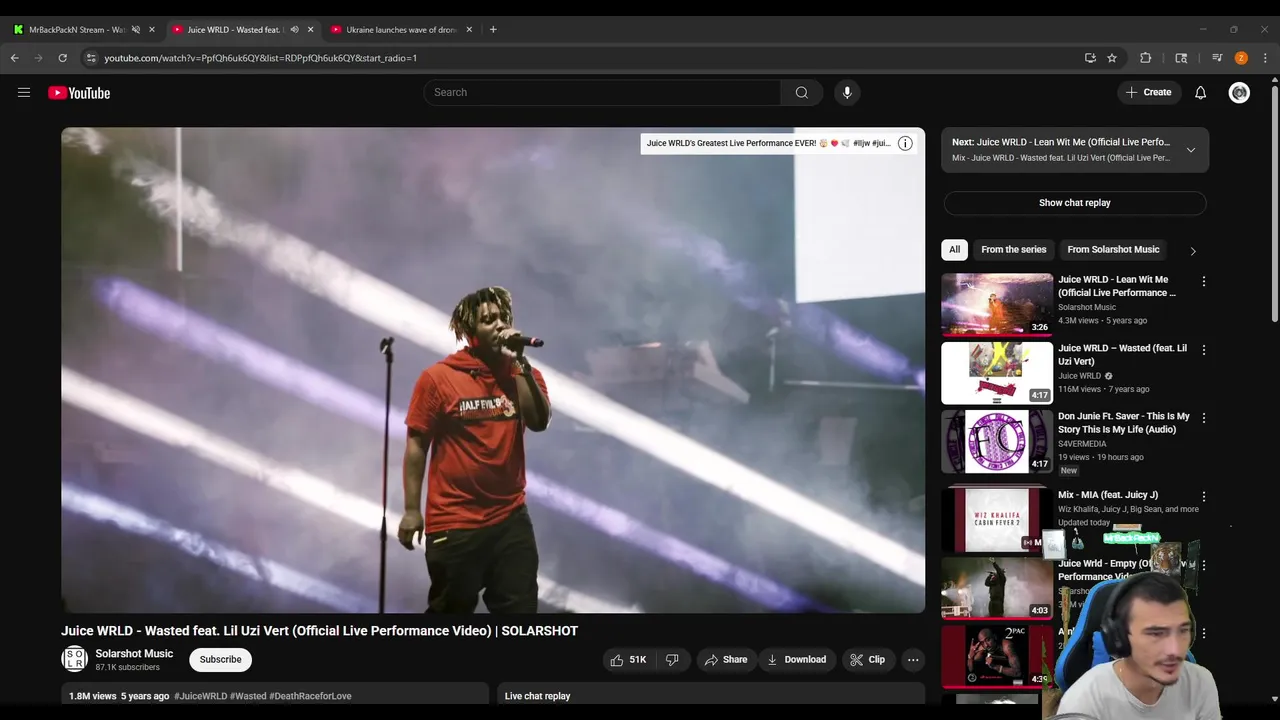Image resolution: width=1280 pixels, height=720 pixels.
Task: Open options for Wasted feat. Lil Uzi Vert
Action: 1203,350
